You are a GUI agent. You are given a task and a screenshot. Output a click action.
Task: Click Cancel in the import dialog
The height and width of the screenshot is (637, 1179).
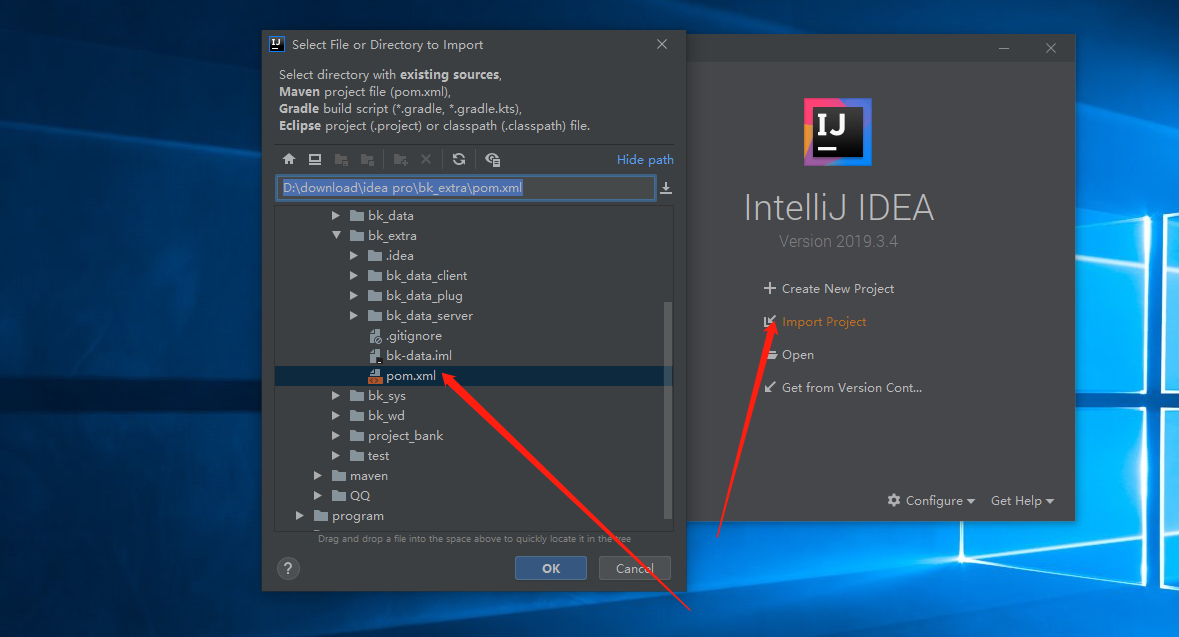634,569
